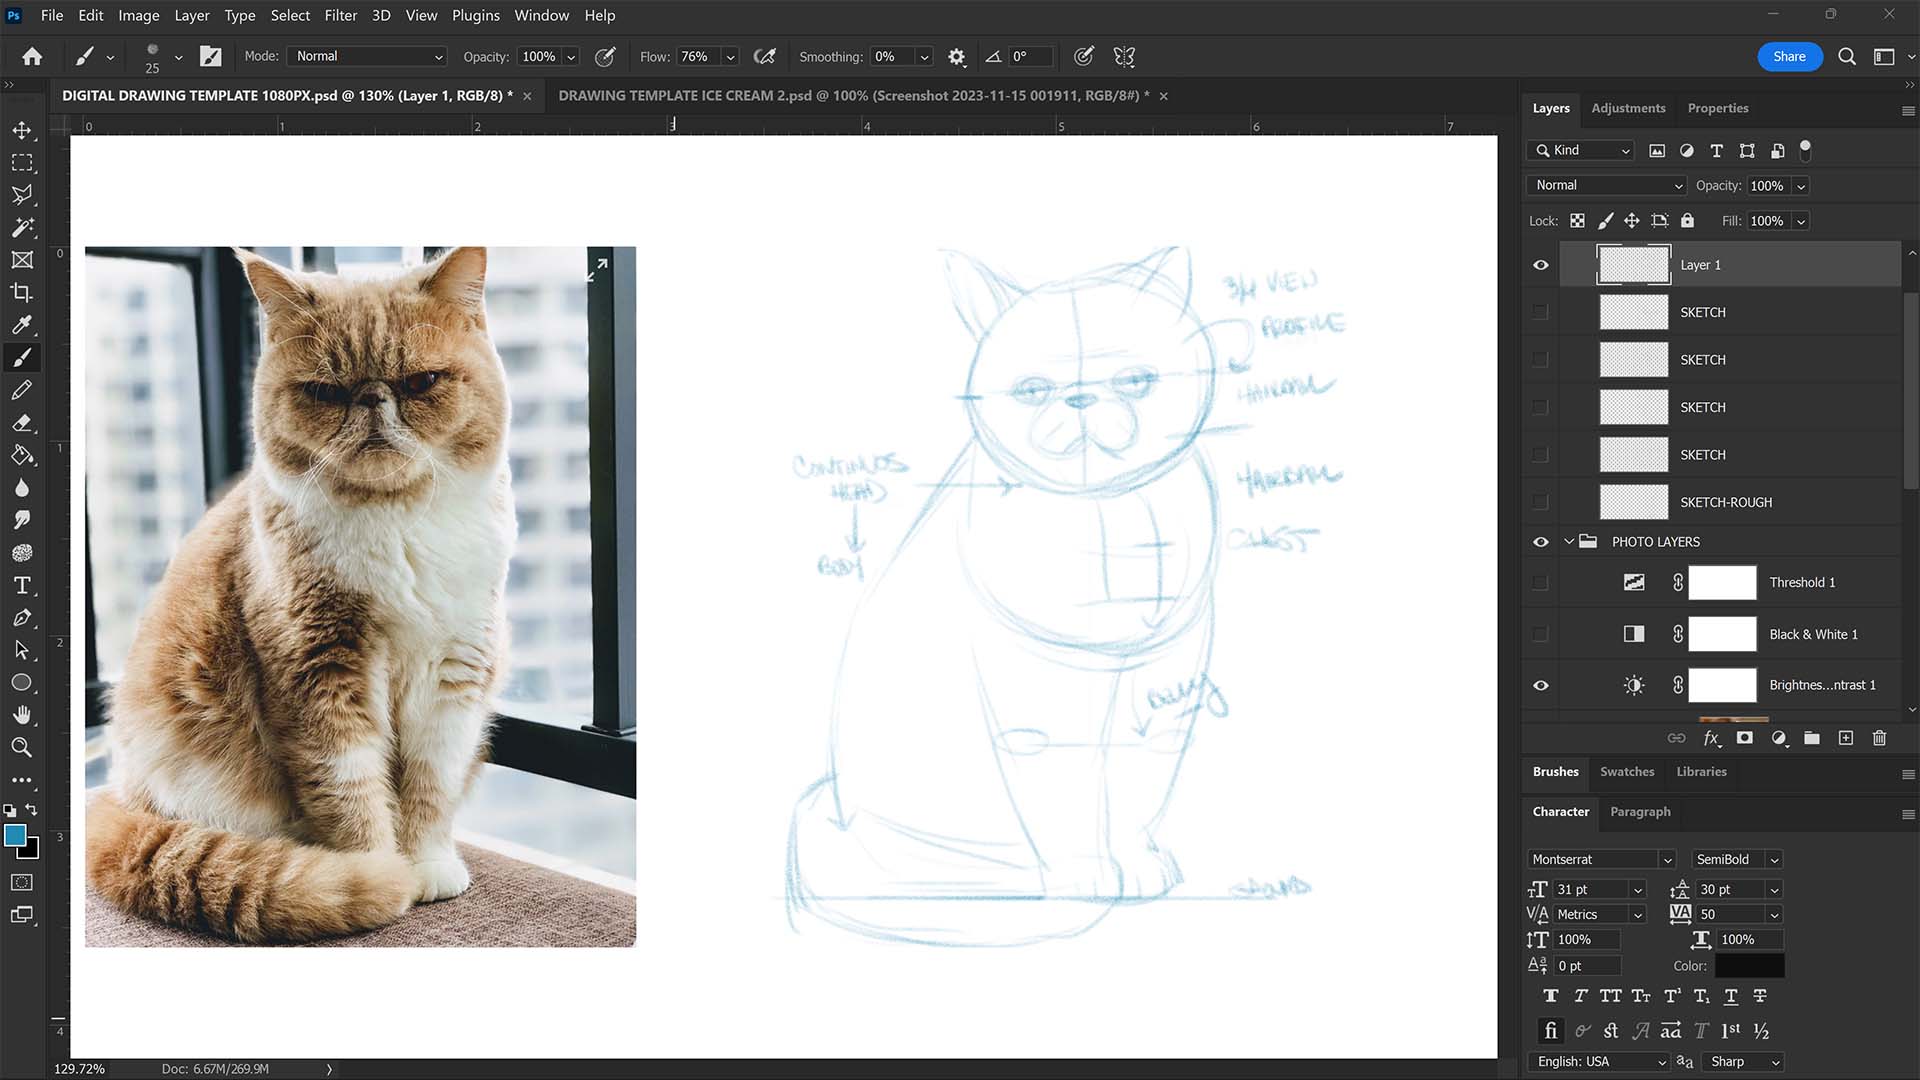Select the Eraser tool
This screenshot has width=1920, height=1080.
click(21, 422)
